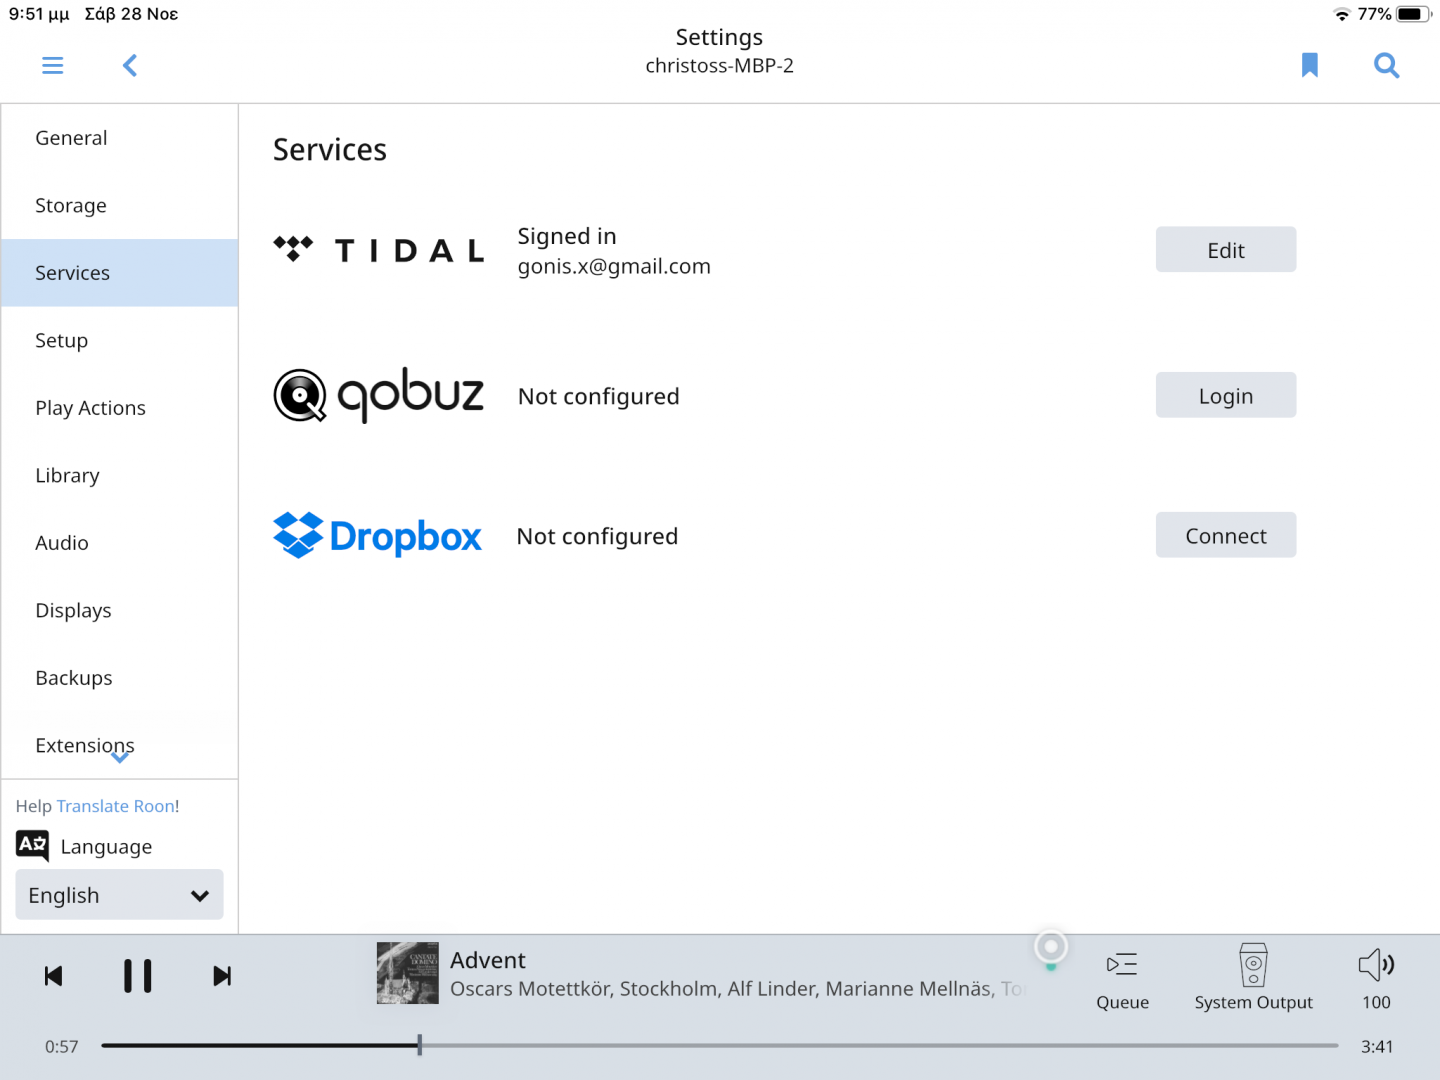Open the Advent album artwork thumbnail
This screenshot has height=1080, width=1440.
pyautogui.click(x=408, y=973)
